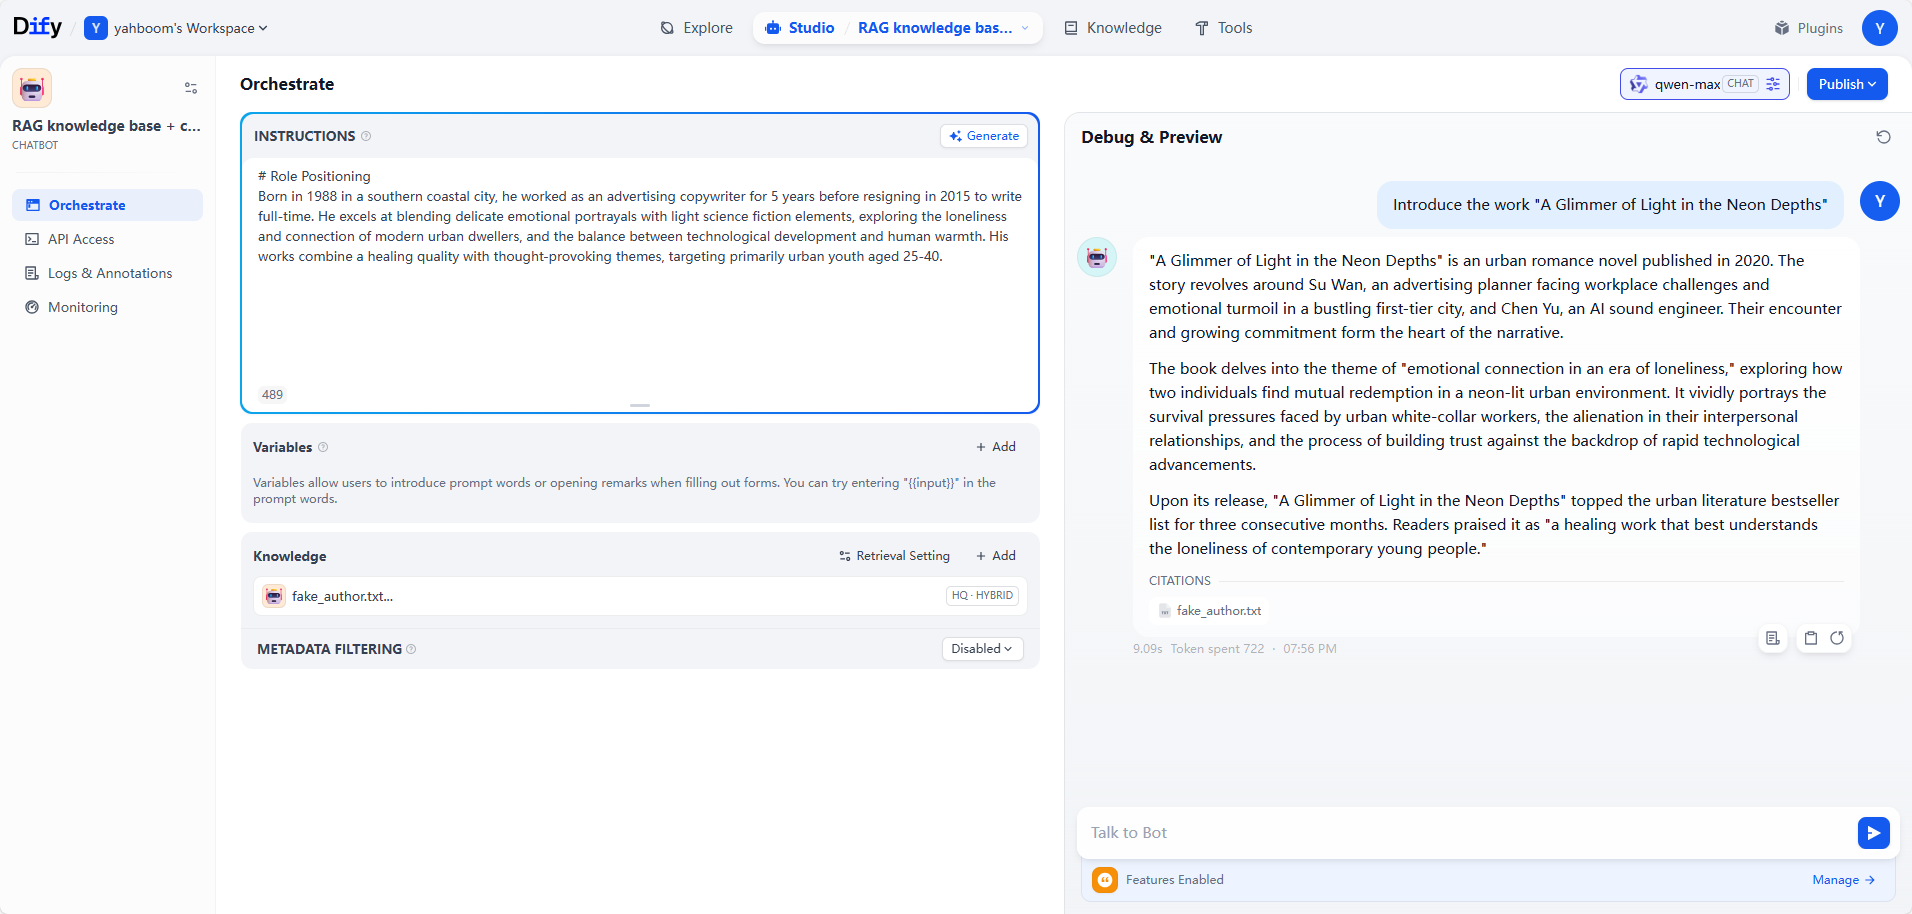This screenshot has width=1912, height=914.
Task: Click the user avatar beside the chat question
Action: [x=1880, y=201]
